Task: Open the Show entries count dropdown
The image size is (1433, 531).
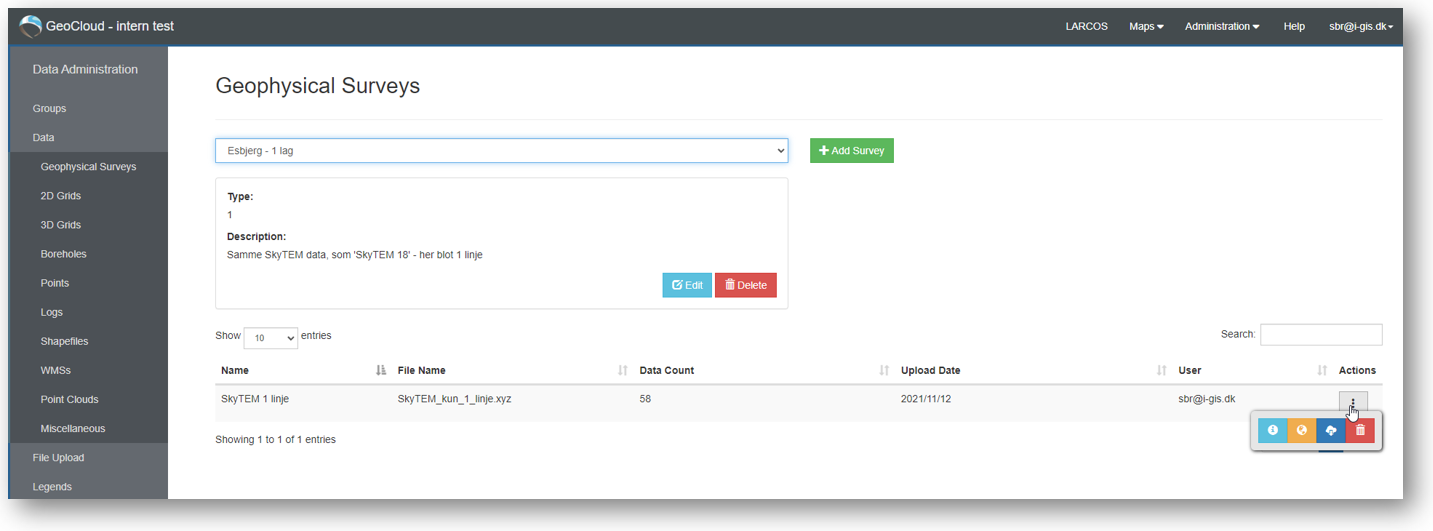Action: [x=270, y=337]
